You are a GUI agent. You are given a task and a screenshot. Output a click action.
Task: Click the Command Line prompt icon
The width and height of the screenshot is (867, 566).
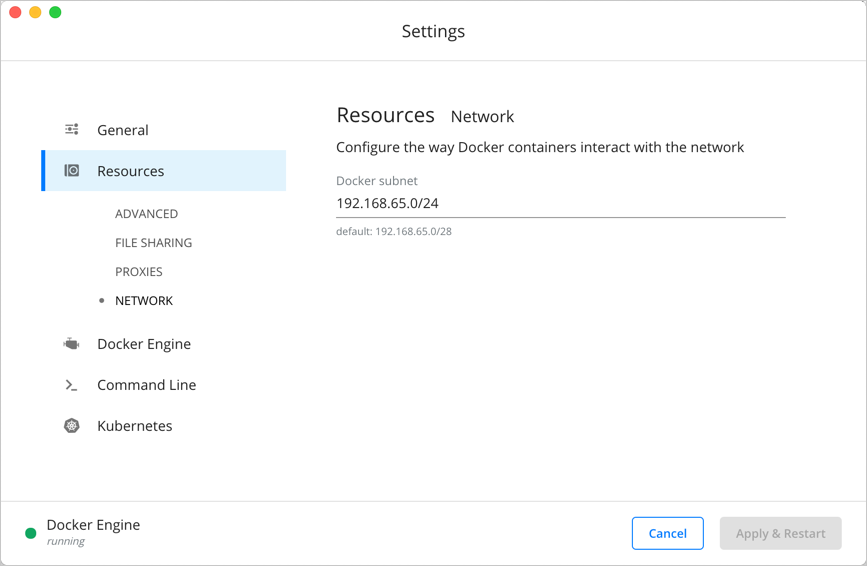tap(72, 385)
